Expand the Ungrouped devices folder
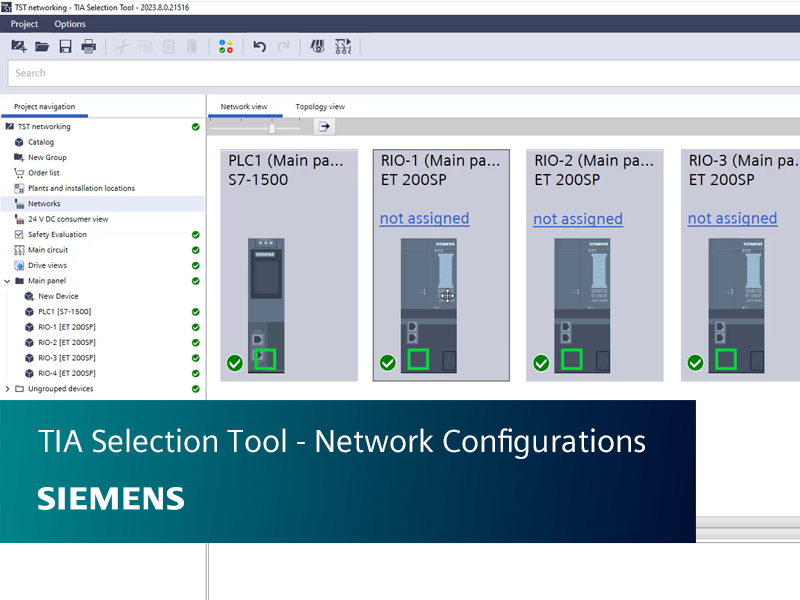Image resolution: width=800 pixels, height=600 pixels. [8, 389]
